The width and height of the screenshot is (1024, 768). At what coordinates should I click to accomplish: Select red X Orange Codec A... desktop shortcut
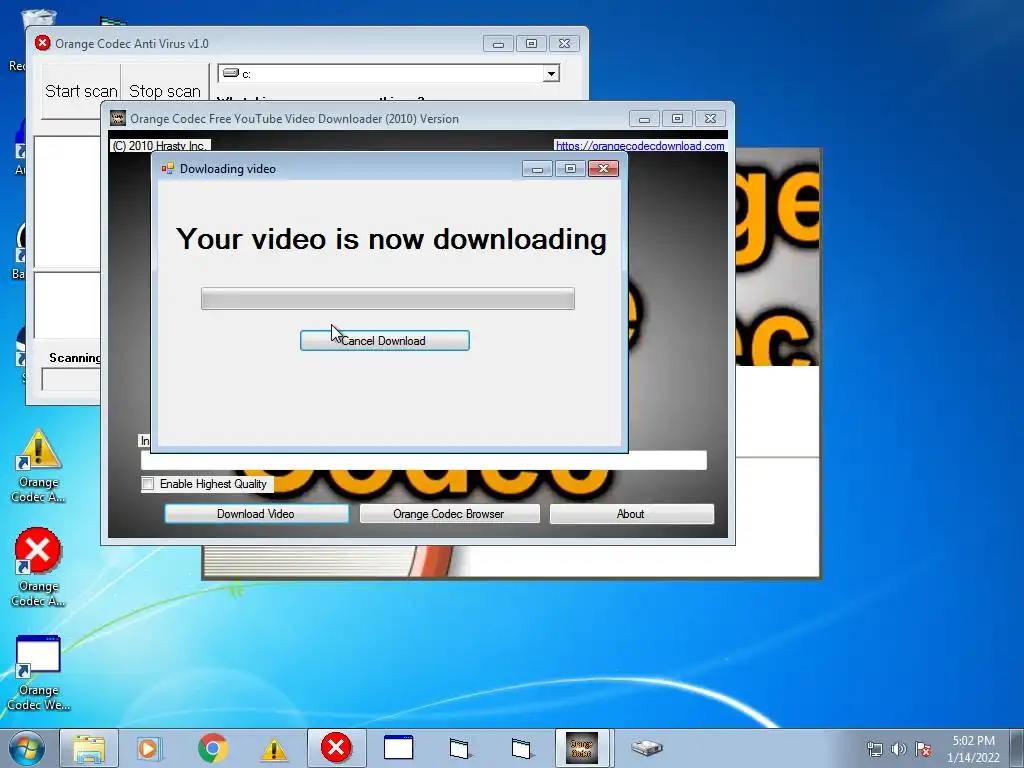click(x=38, y=568)
